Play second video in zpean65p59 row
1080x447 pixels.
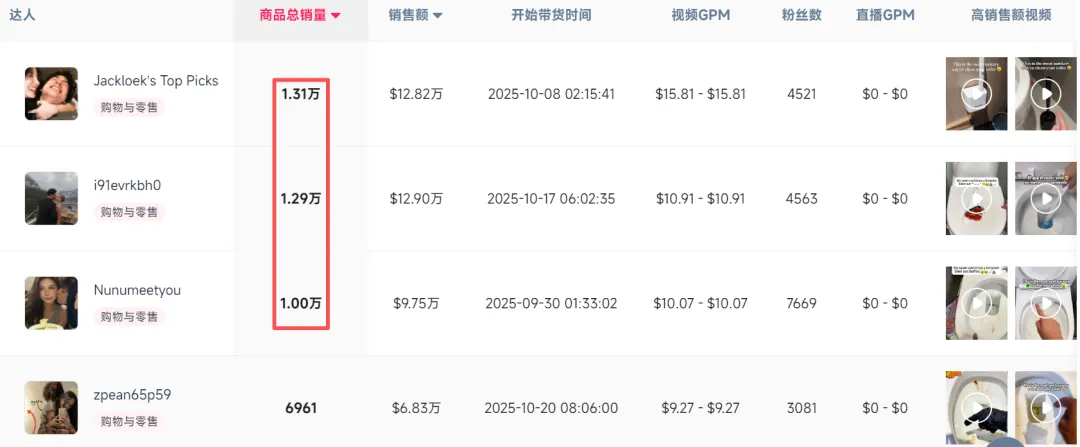(1046, 408)
